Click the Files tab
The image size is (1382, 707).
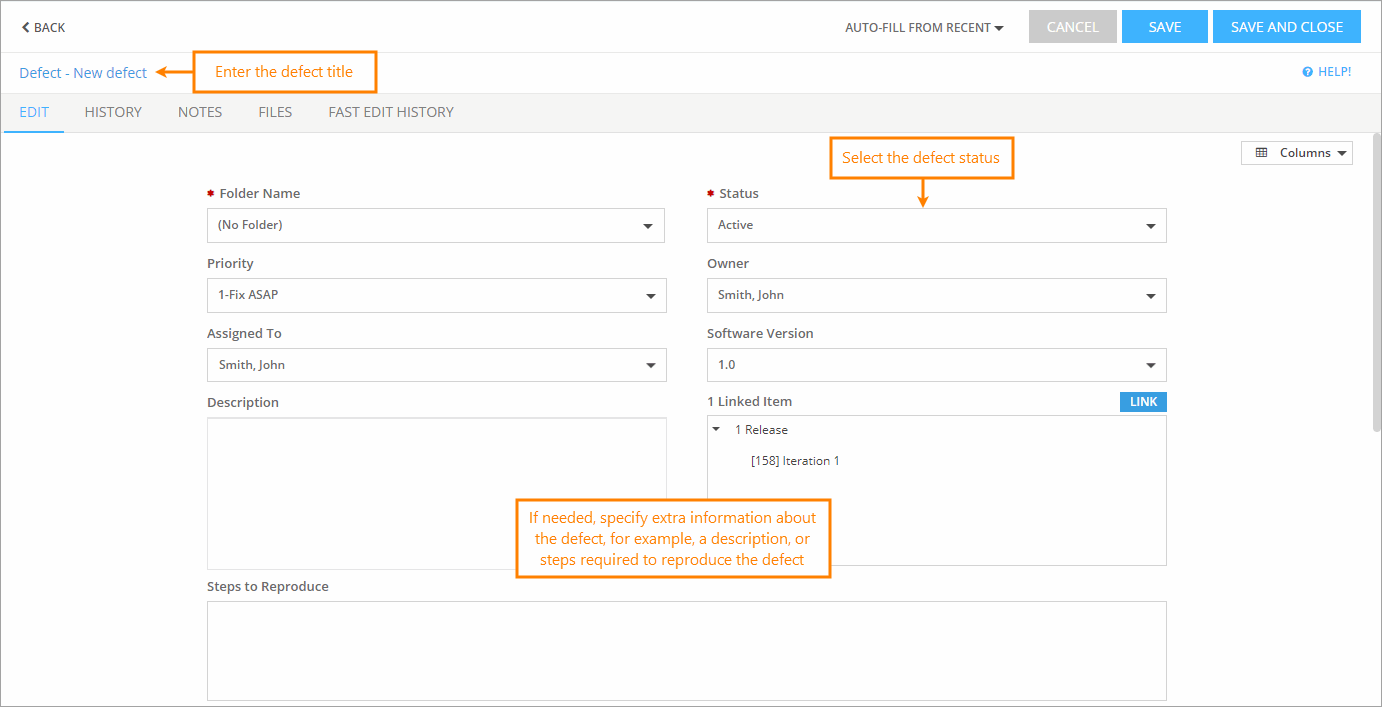click(x=275, y=112)
